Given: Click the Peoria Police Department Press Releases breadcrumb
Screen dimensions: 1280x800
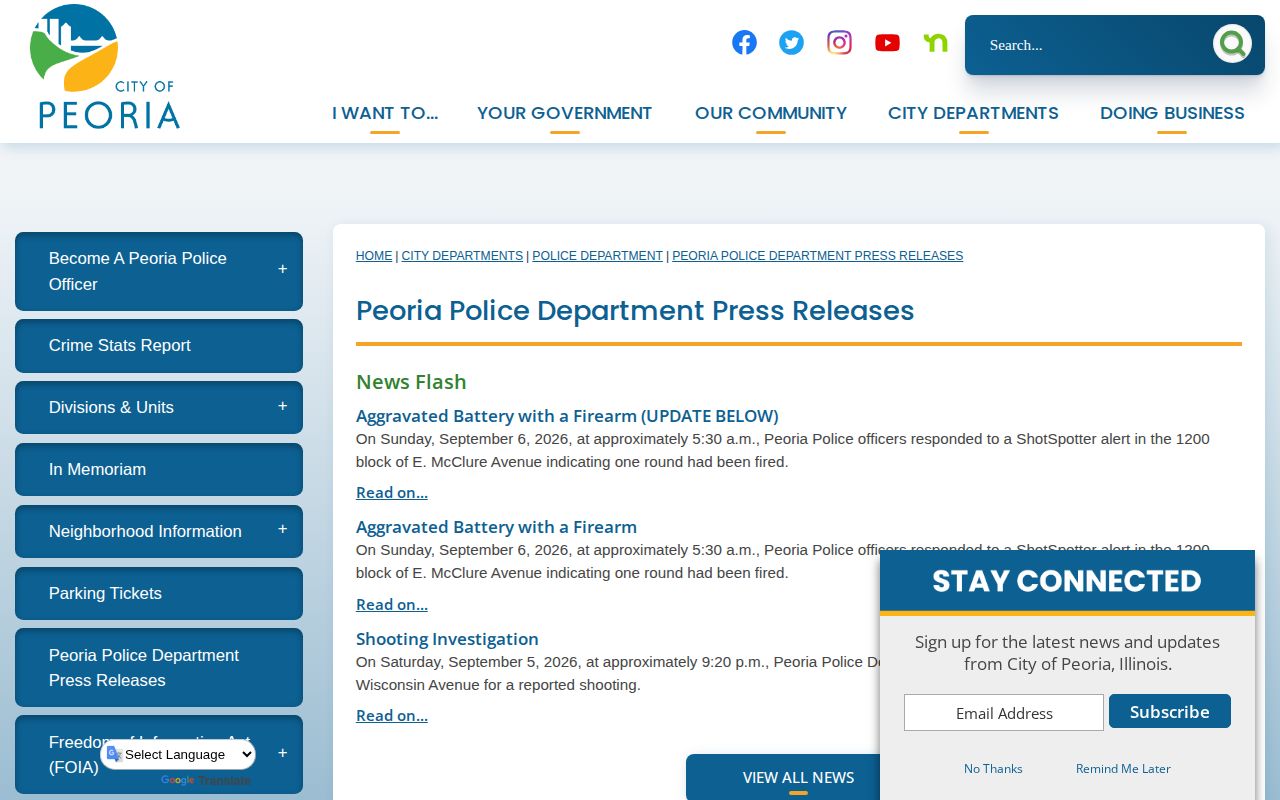Looking at the screenshot, I should [817, 256].
